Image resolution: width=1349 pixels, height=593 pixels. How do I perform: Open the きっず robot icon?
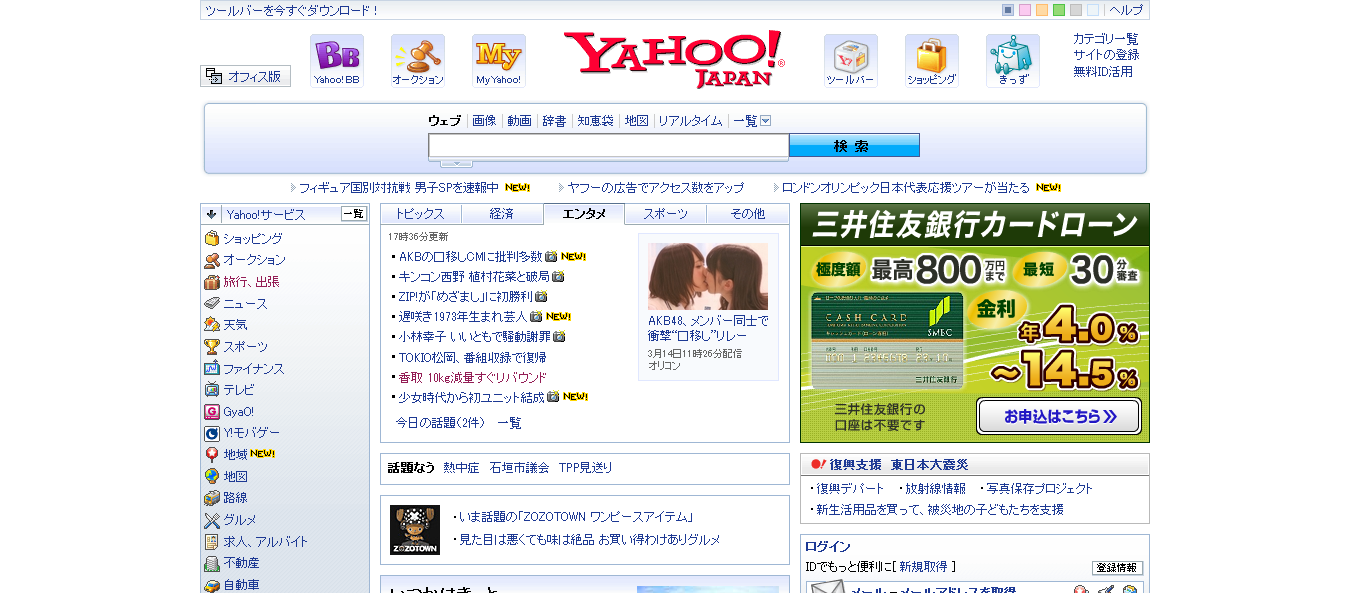pyautogui.click(x=1013, y=61)
